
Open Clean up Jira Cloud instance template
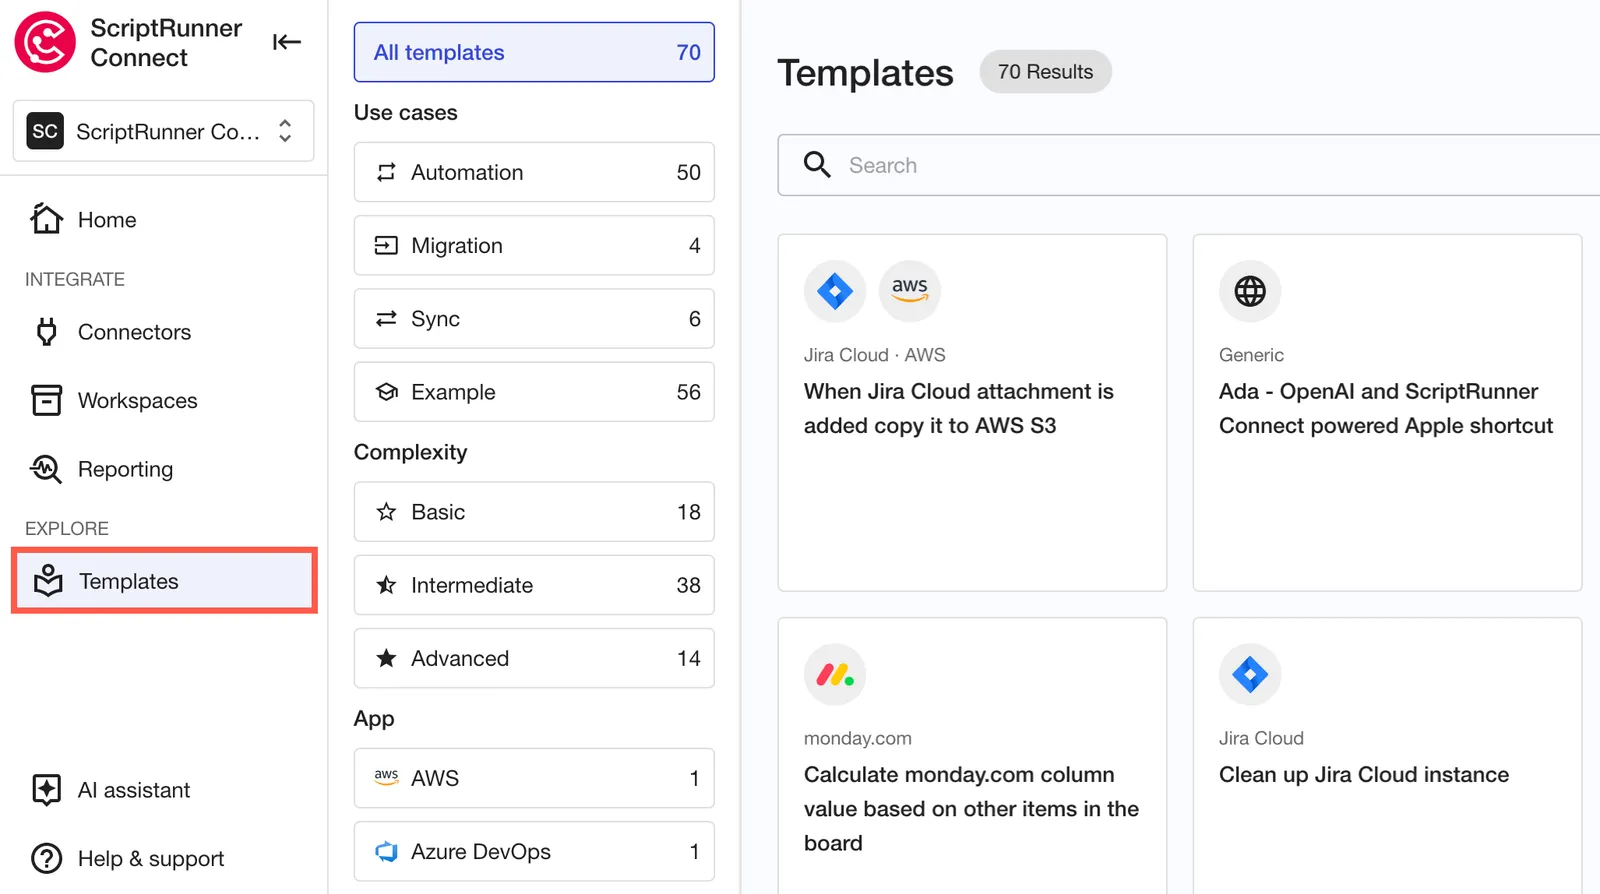coord(1387,756)
